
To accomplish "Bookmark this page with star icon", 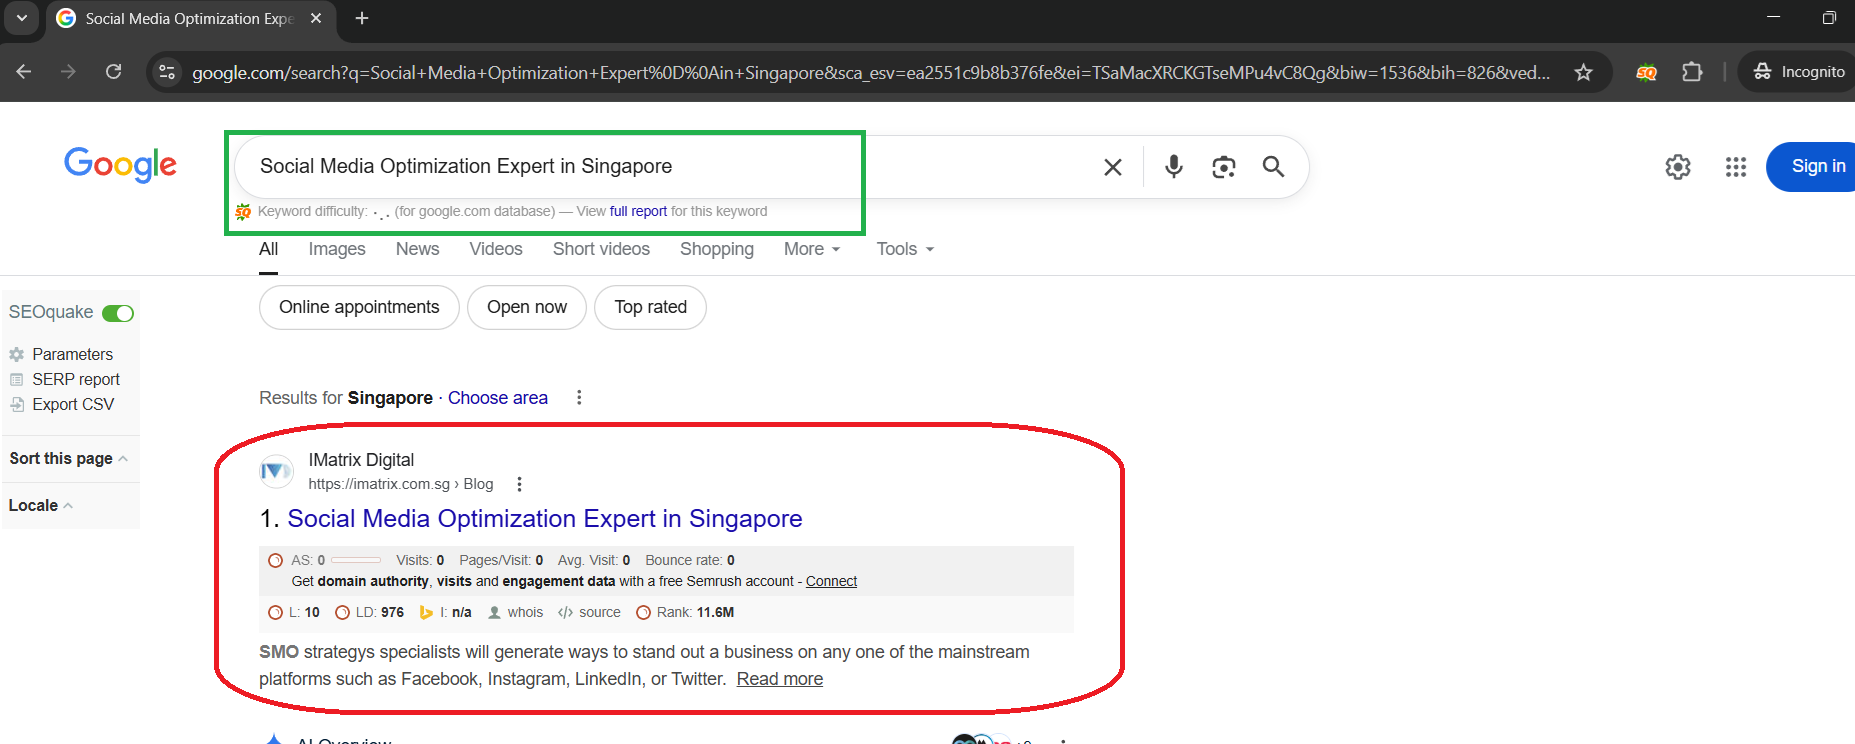I will 1583,72.
